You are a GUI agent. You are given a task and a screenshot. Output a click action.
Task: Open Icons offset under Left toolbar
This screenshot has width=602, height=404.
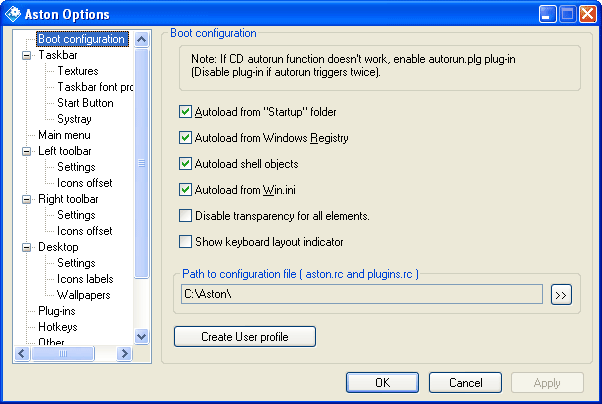84,183
